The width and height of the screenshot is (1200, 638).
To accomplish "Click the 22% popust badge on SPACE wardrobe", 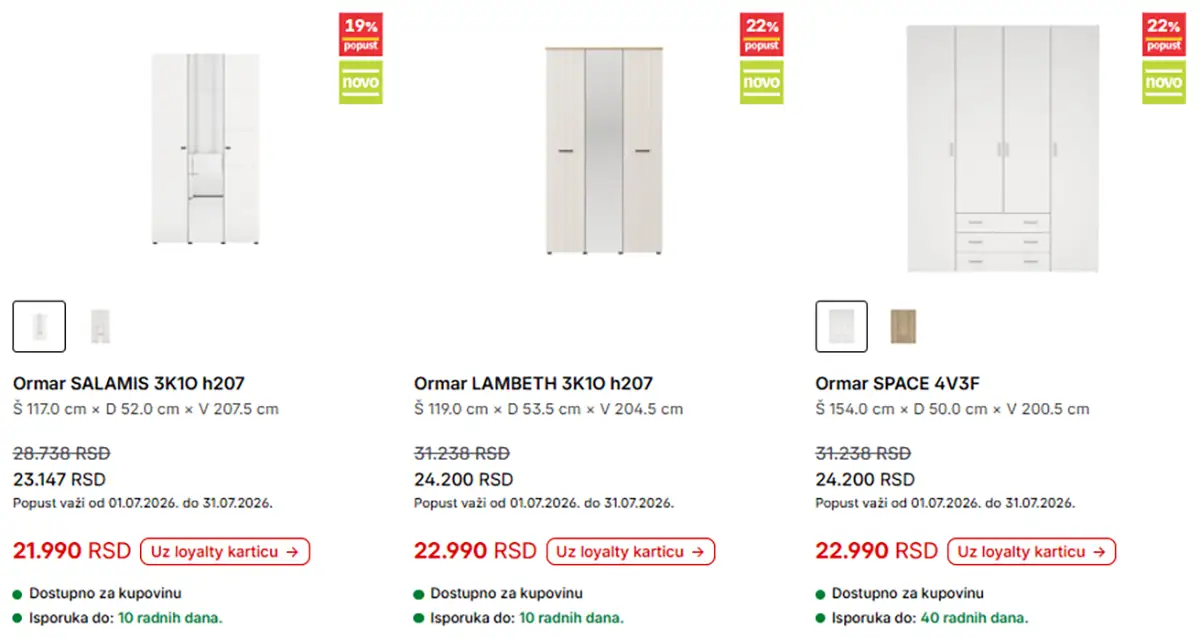I will pyautogui.click(x=1164, y=34).
